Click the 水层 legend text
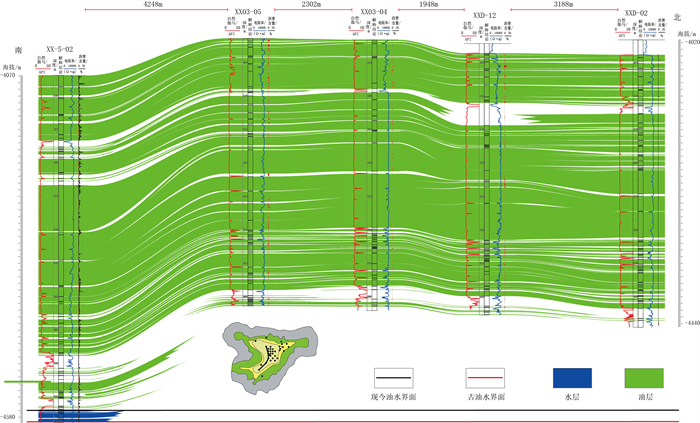Image resolution: width=700 pixels, height=423 pixels. (x=571, y=397)
